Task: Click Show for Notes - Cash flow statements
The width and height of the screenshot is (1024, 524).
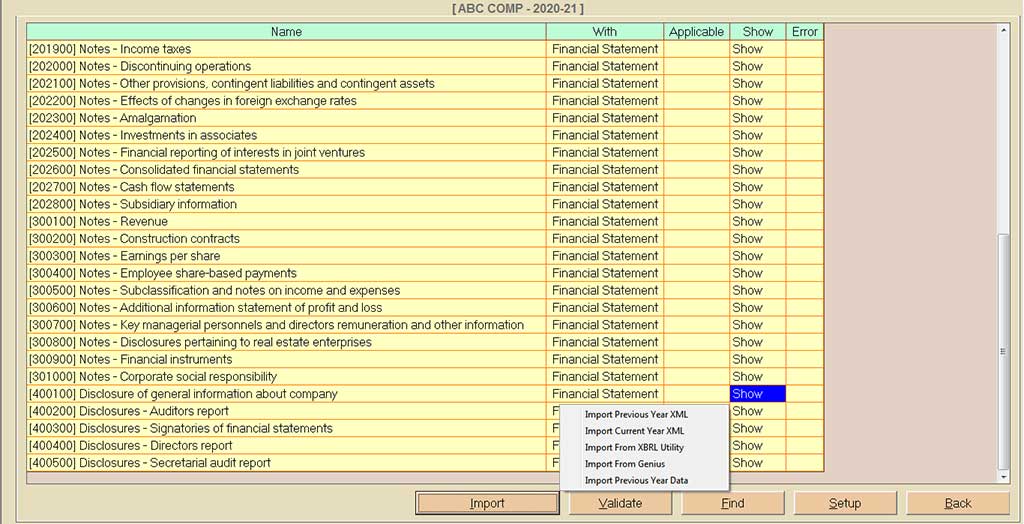Action: coord(757,187)
